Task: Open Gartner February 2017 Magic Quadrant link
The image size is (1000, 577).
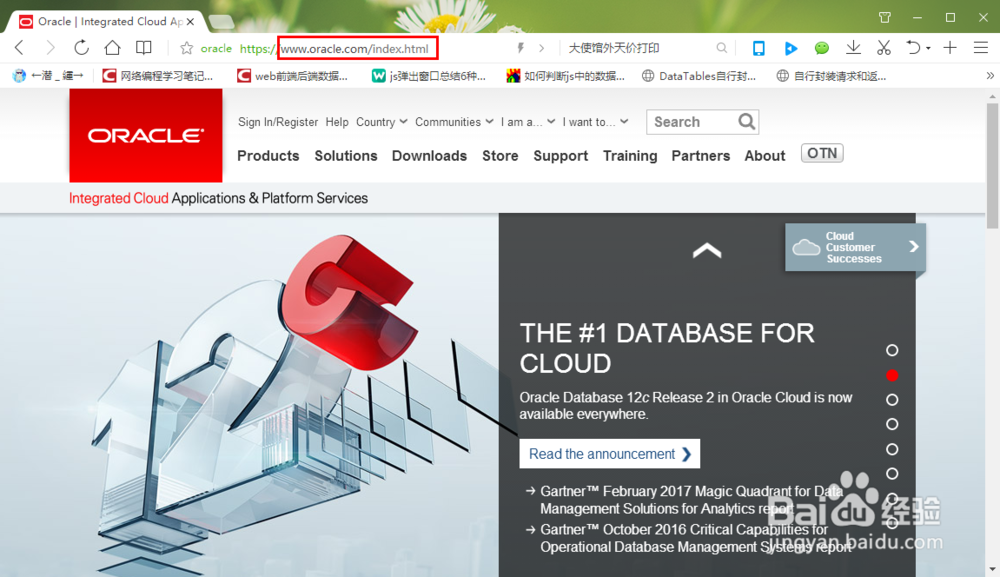Action: (692, 500)
